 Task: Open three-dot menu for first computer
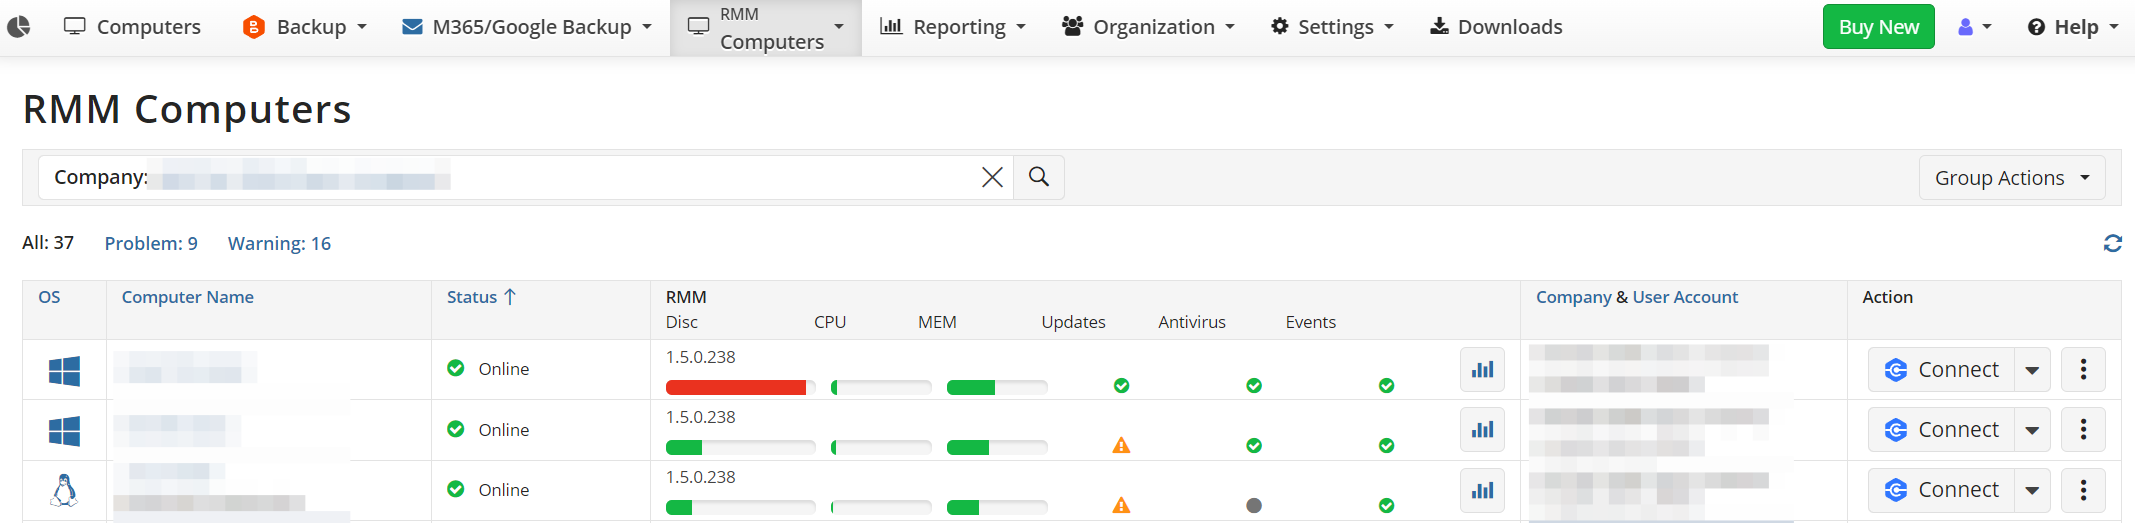coord(2083,370)
